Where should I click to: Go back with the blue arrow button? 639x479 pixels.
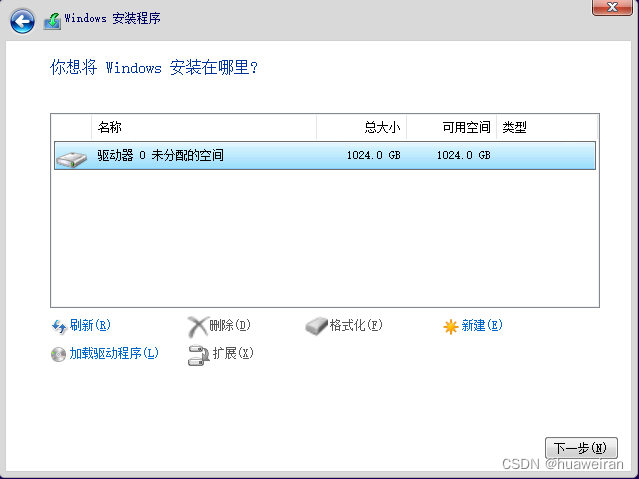[22, 21]
